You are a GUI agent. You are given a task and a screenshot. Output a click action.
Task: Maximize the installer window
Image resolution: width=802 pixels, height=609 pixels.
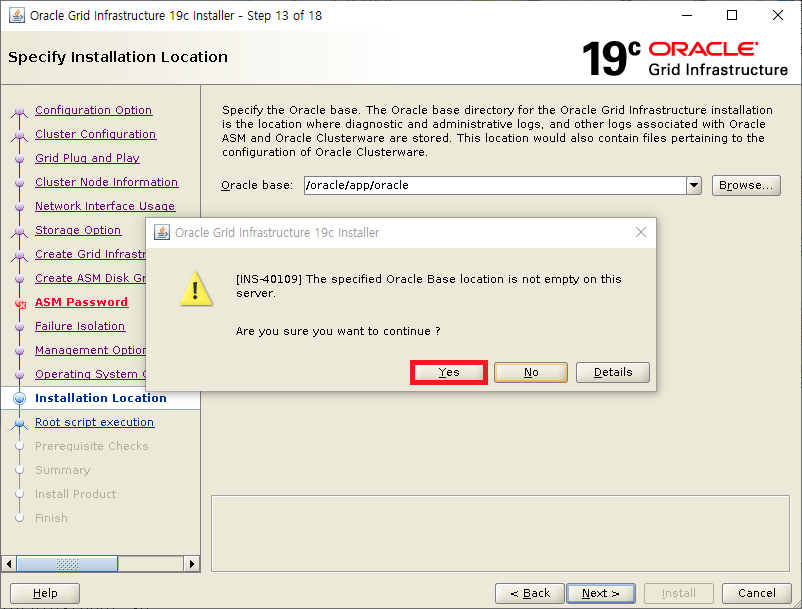732,15
